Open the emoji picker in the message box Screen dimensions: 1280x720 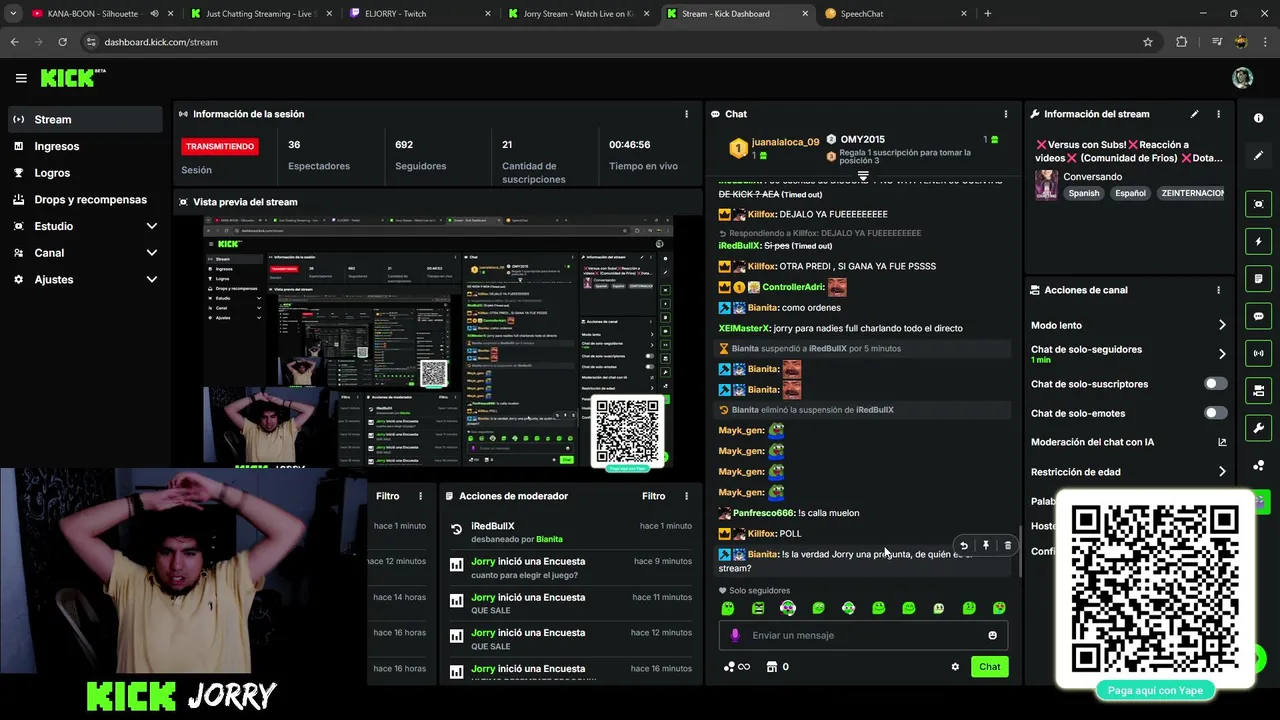tap(992, 635)
